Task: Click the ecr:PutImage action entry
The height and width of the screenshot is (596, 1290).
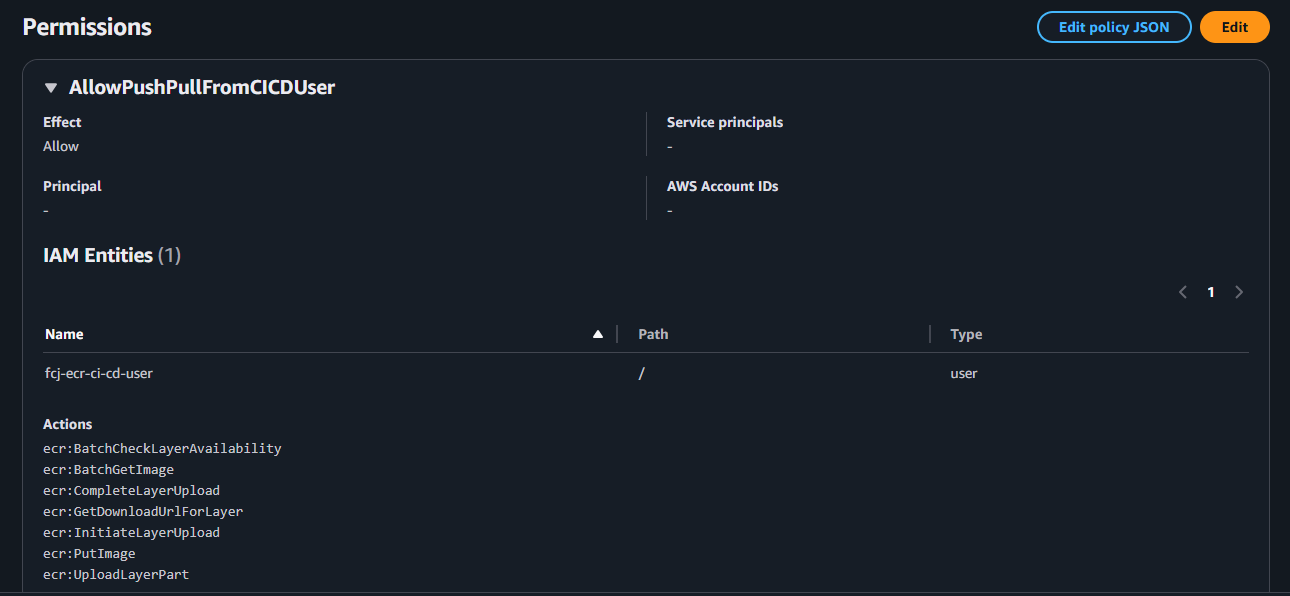Action: 89,553
